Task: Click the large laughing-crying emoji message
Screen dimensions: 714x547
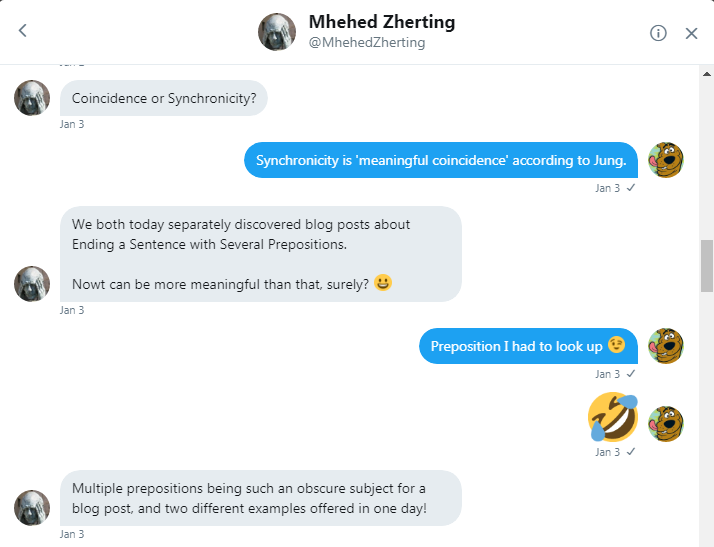Action: click(x=612, y=416)
